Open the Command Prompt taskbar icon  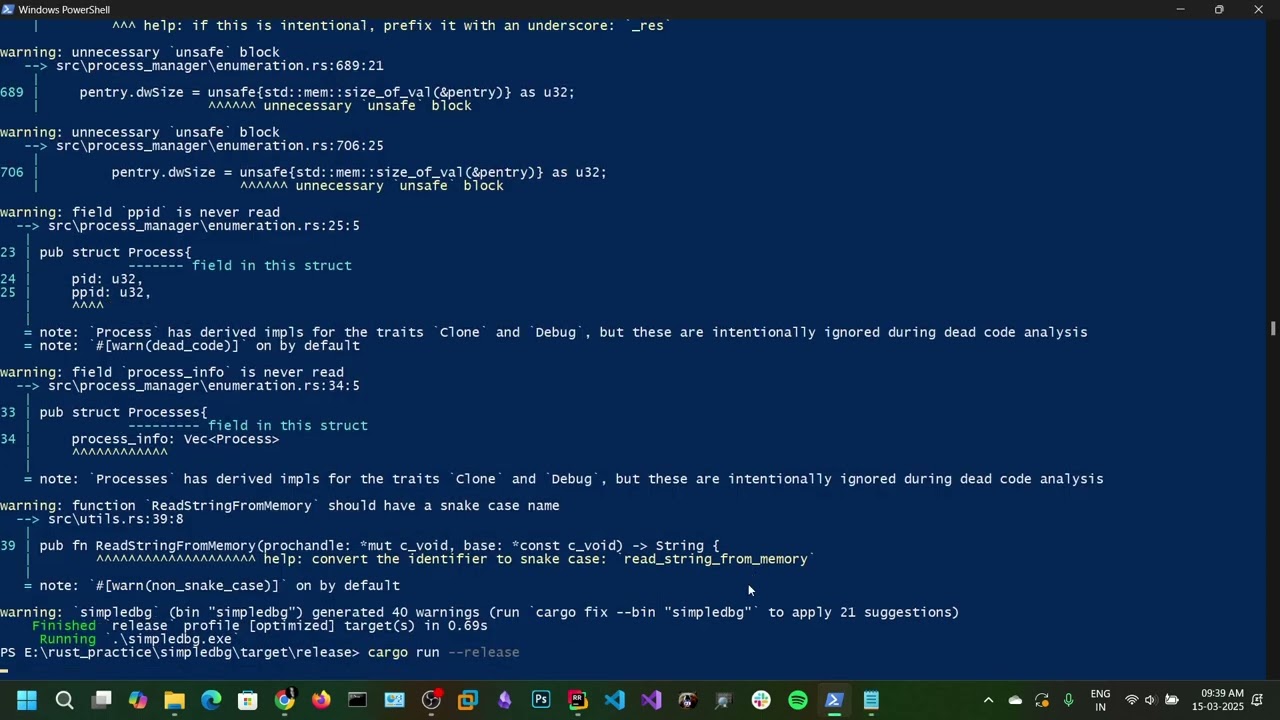coord(358,700)
